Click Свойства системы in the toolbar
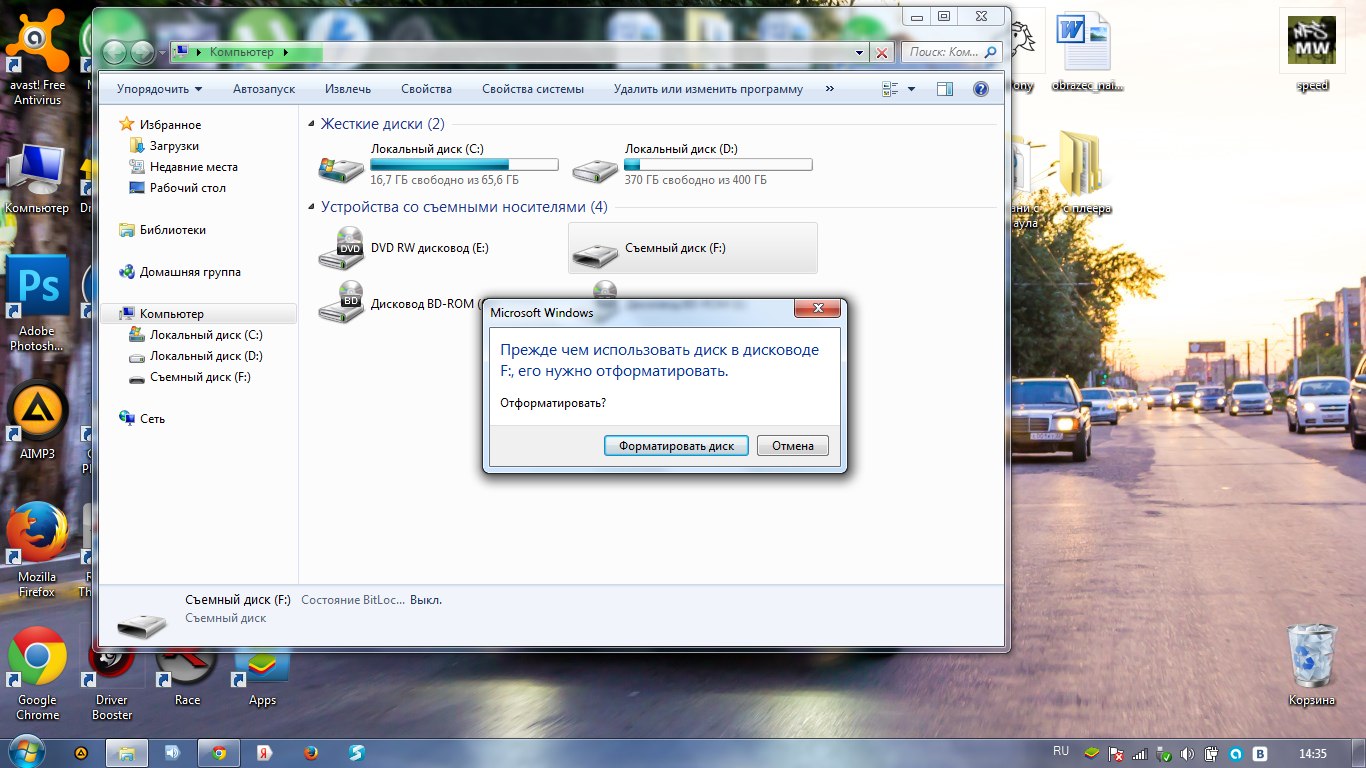The image size is (1366, 768). tap(532, 89)
